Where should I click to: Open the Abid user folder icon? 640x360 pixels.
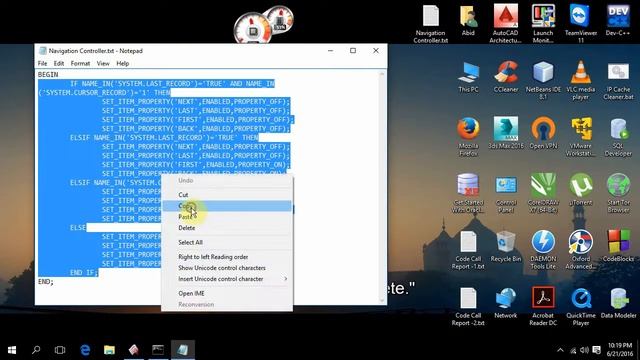point(468,21)
